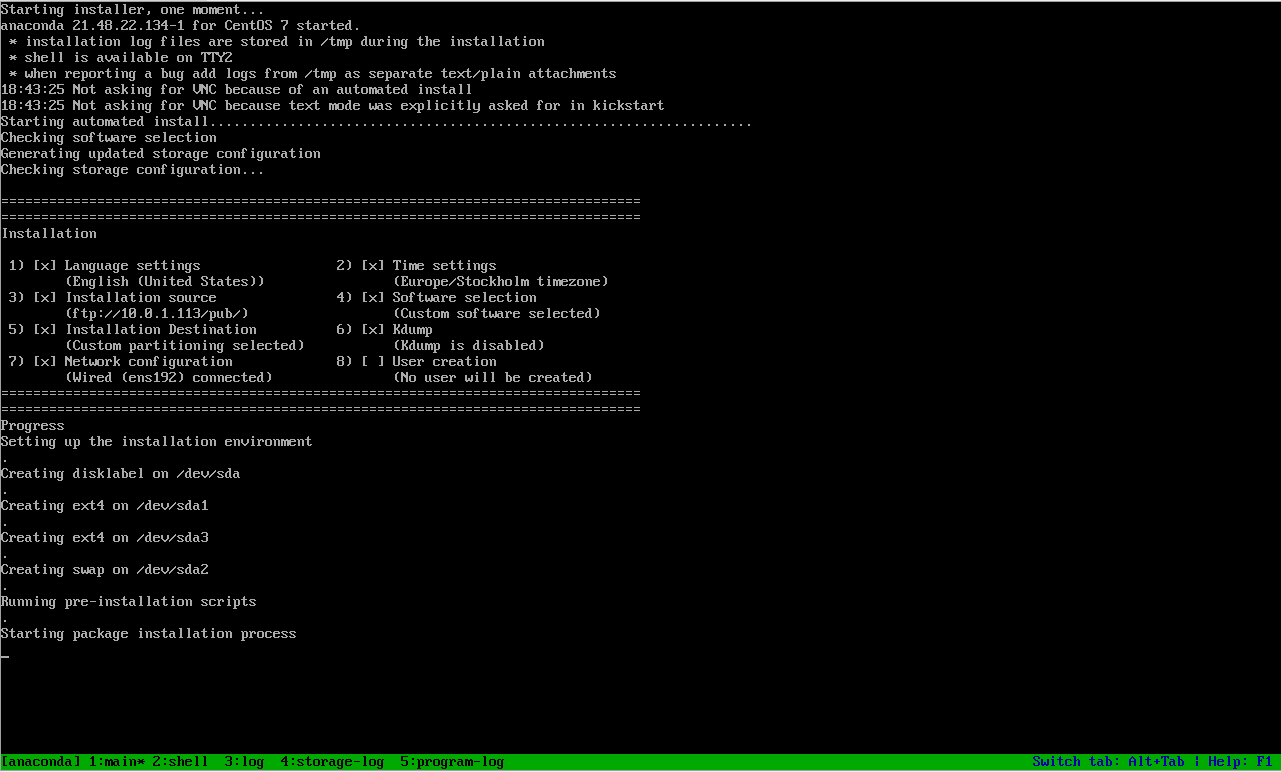Click 'Creating swap on /dev/sda2' line

(104, 570)
